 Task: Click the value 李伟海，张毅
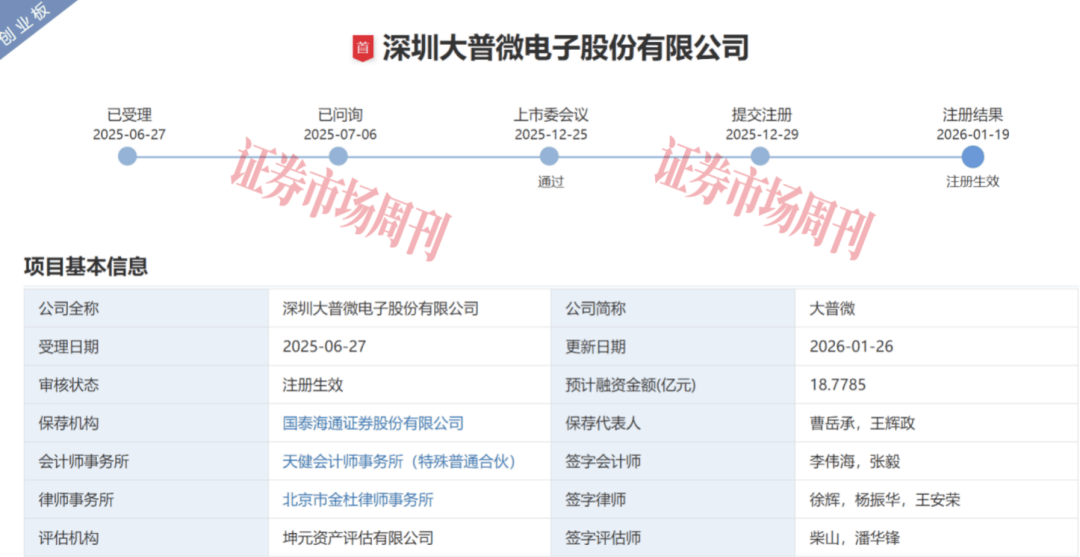(x=855, y=461)
